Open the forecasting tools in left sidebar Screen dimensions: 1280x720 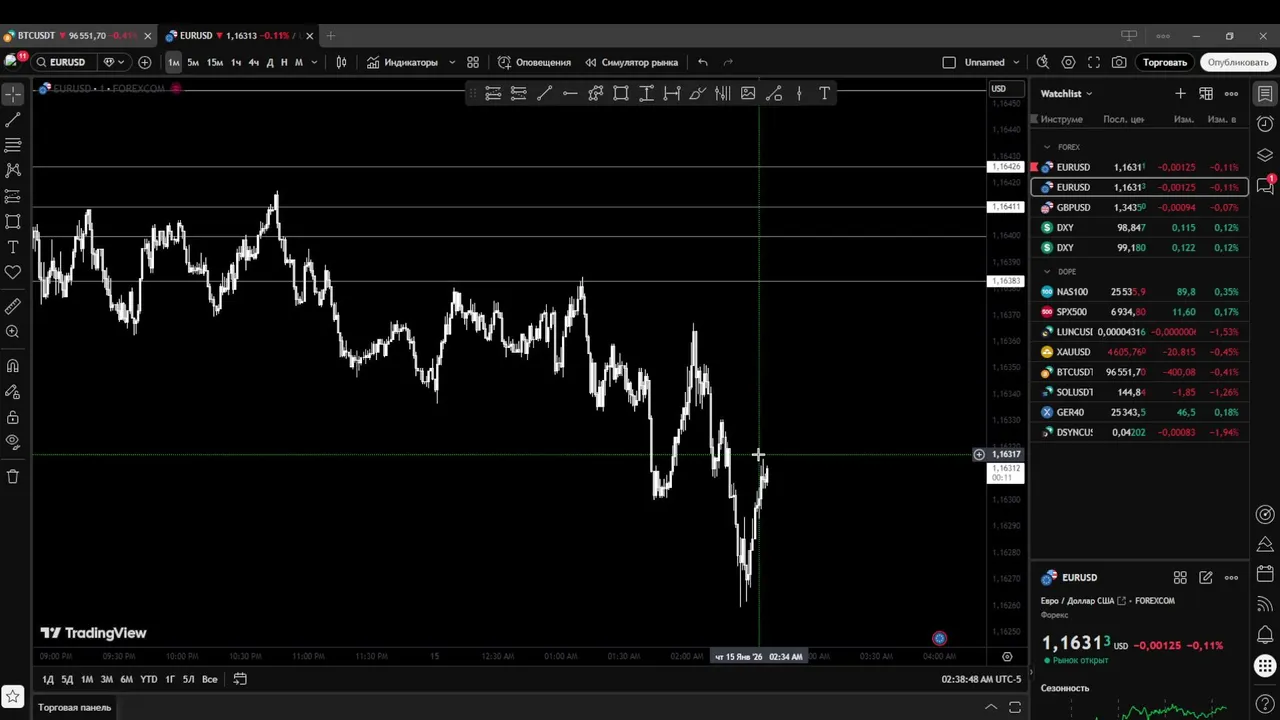(x=13, y=196)
